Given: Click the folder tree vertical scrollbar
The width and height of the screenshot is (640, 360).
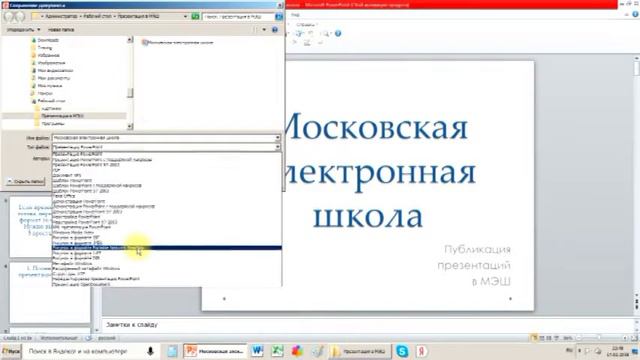Looking at the screenshot, I should coord(130,83).
